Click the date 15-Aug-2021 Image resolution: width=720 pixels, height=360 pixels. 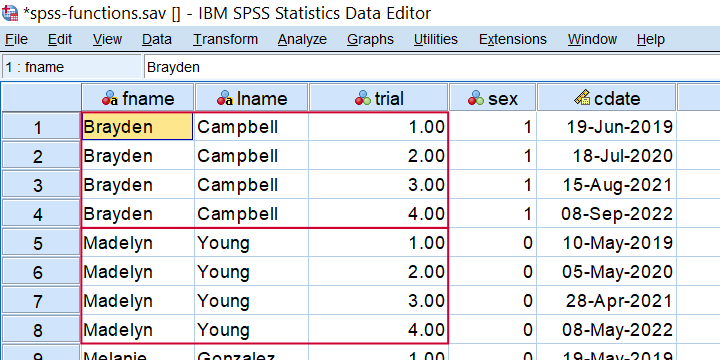click(x=606, y=185)
